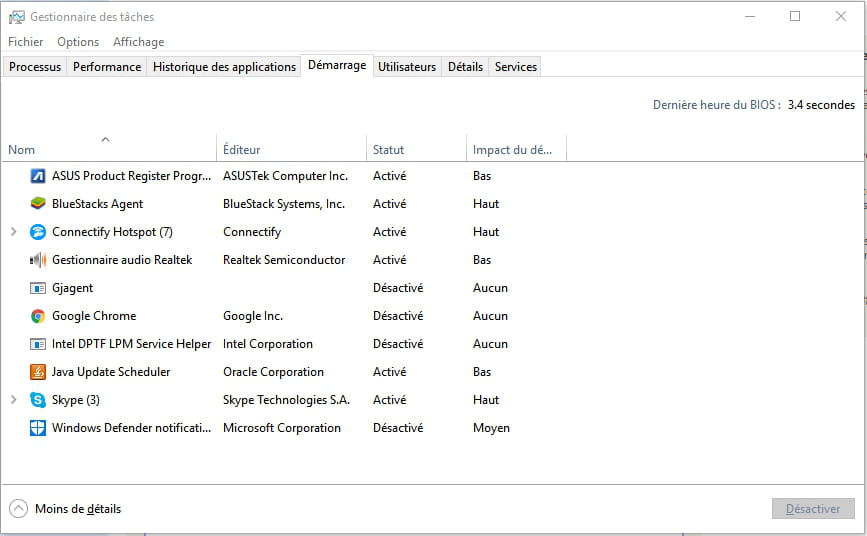Open the Options menu
This screenshot has width=867, height=536.
pos(78,42)
